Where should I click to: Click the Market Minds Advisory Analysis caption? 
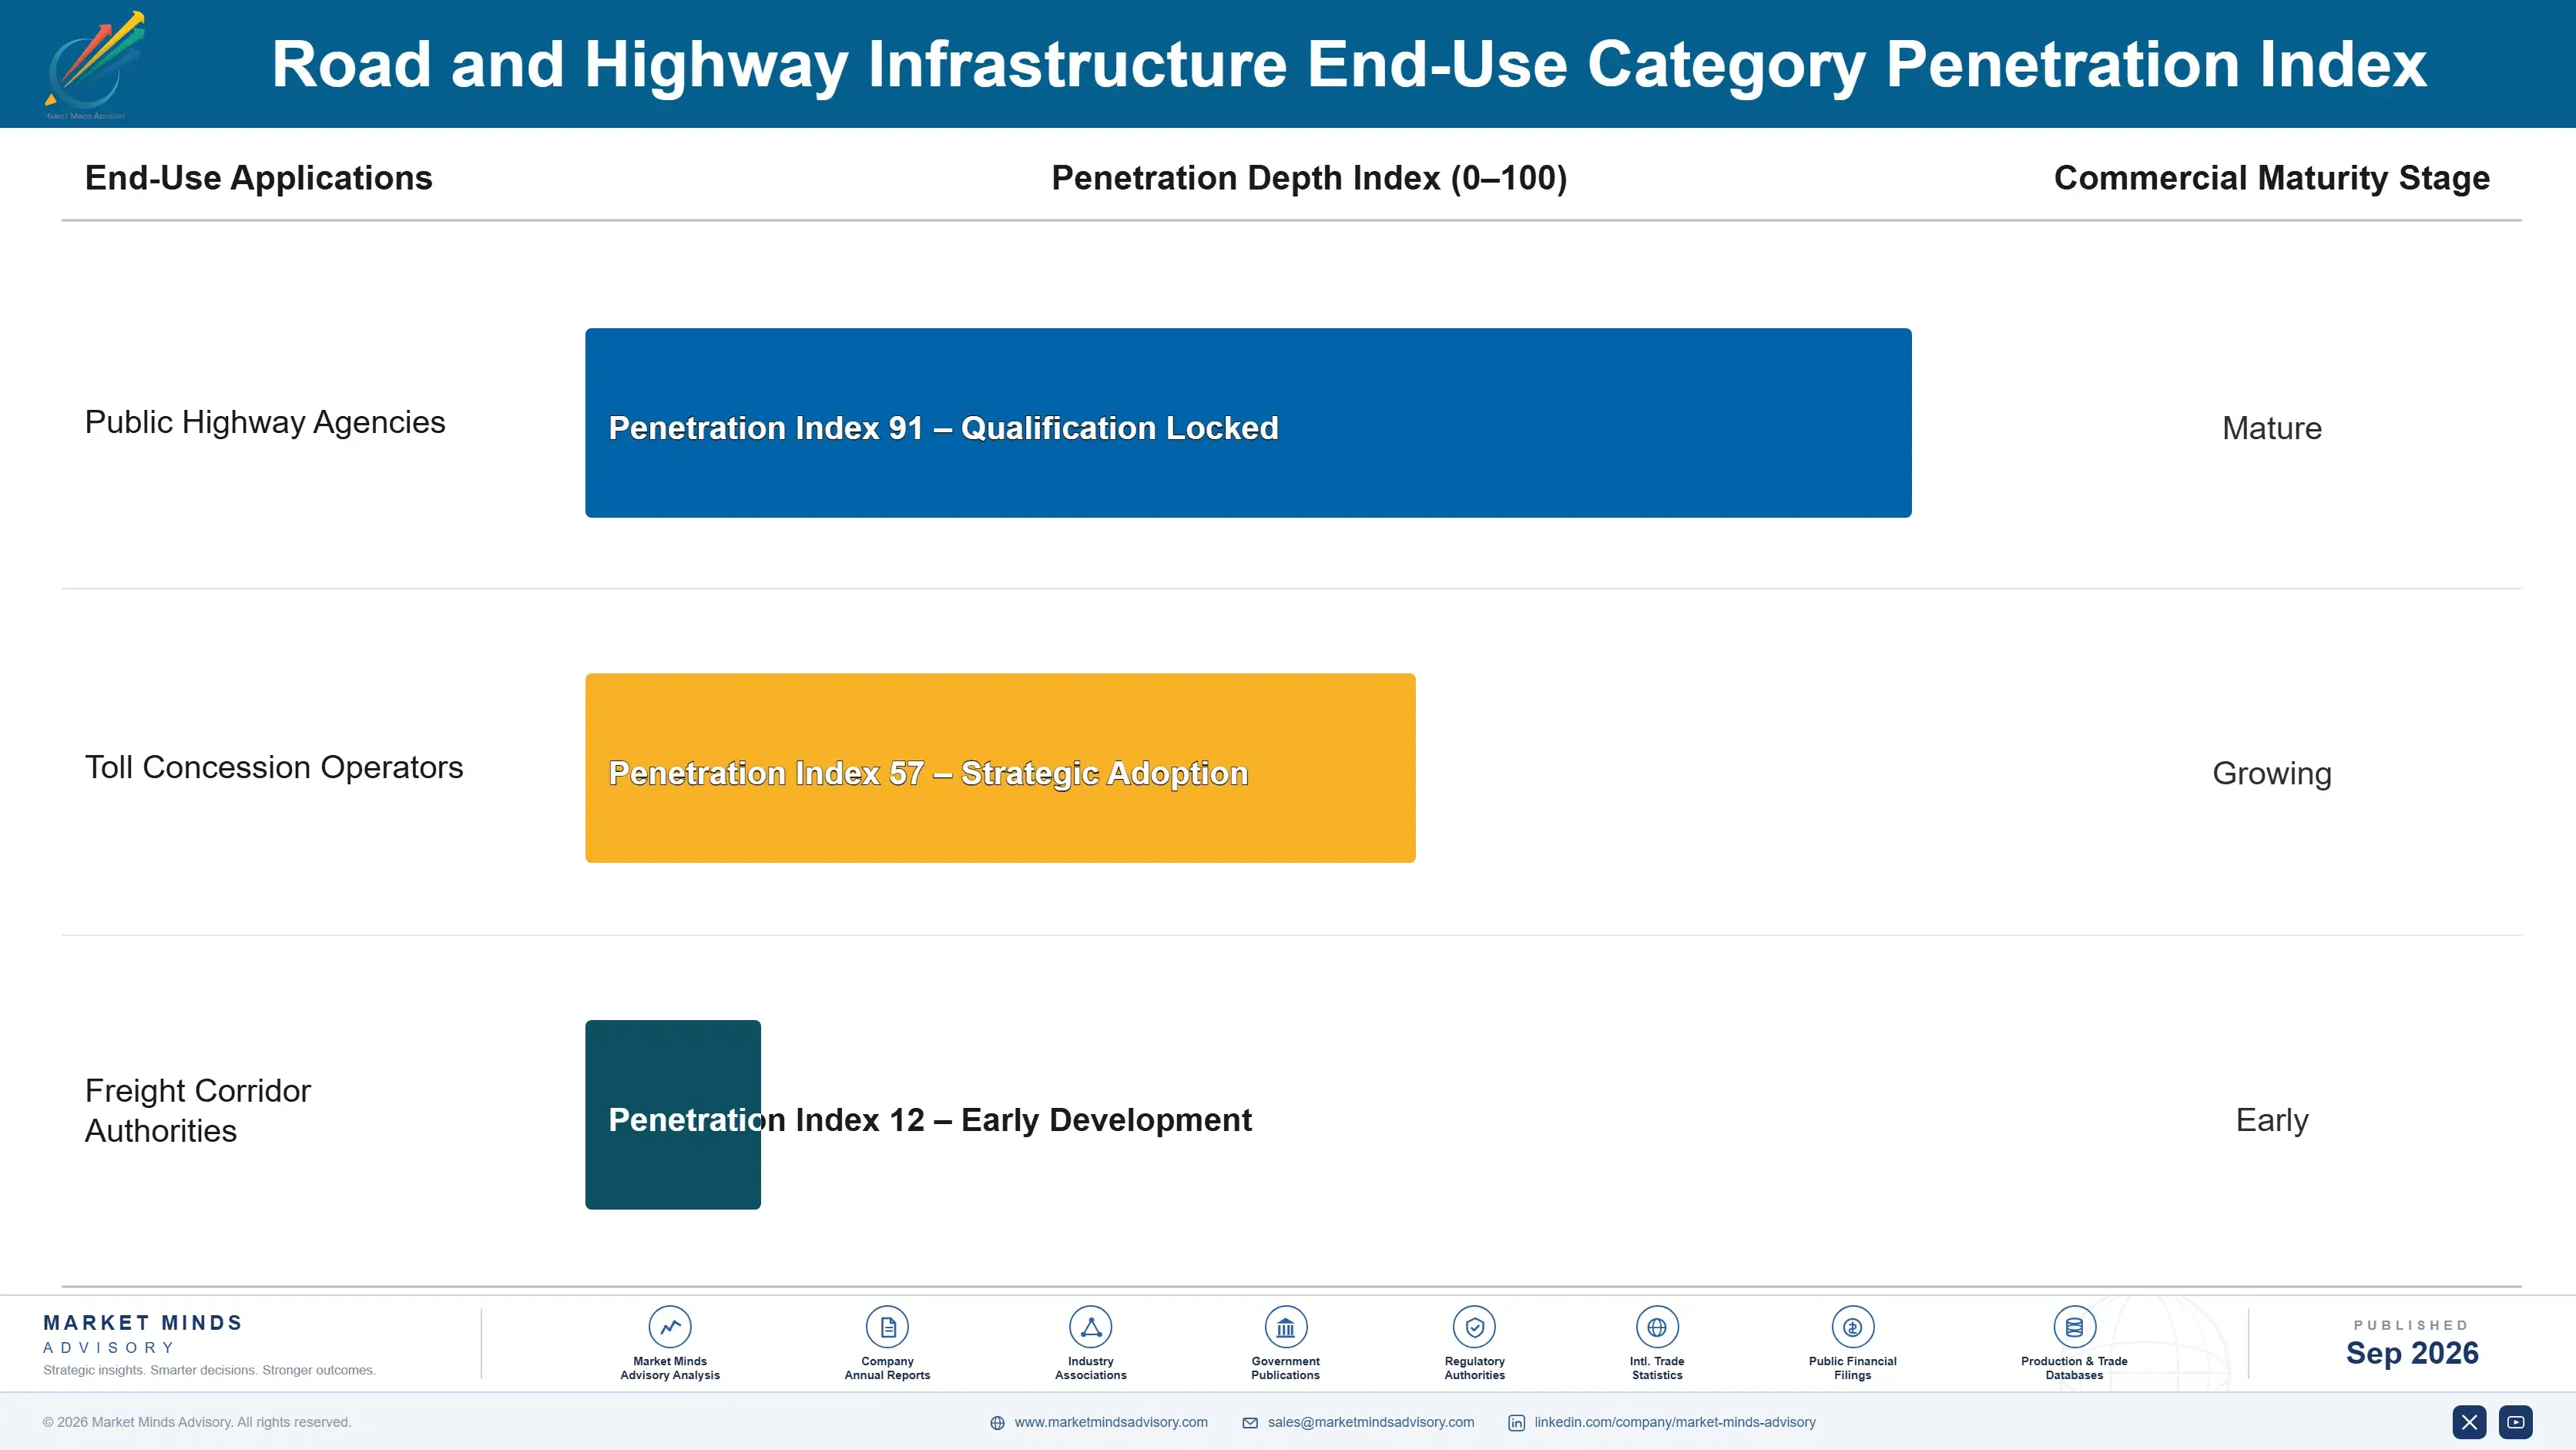point(669,1368)
